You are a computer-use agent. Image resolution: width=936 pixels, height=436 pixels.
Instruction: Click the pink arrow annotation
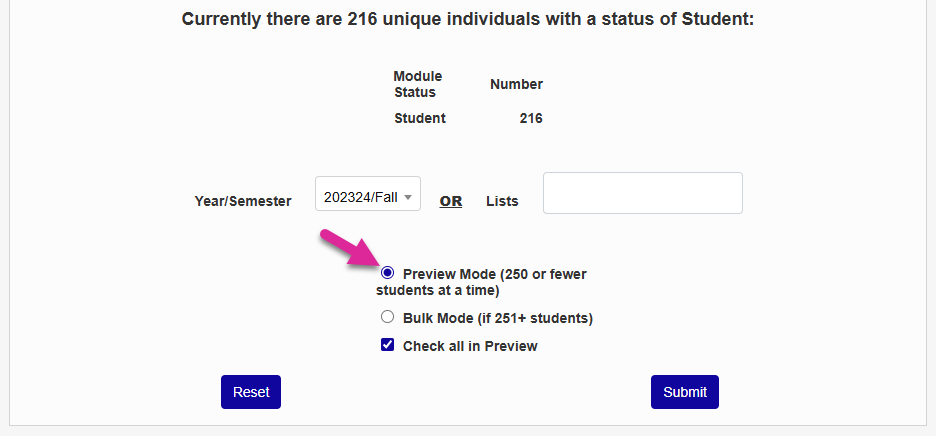(346, 248)
